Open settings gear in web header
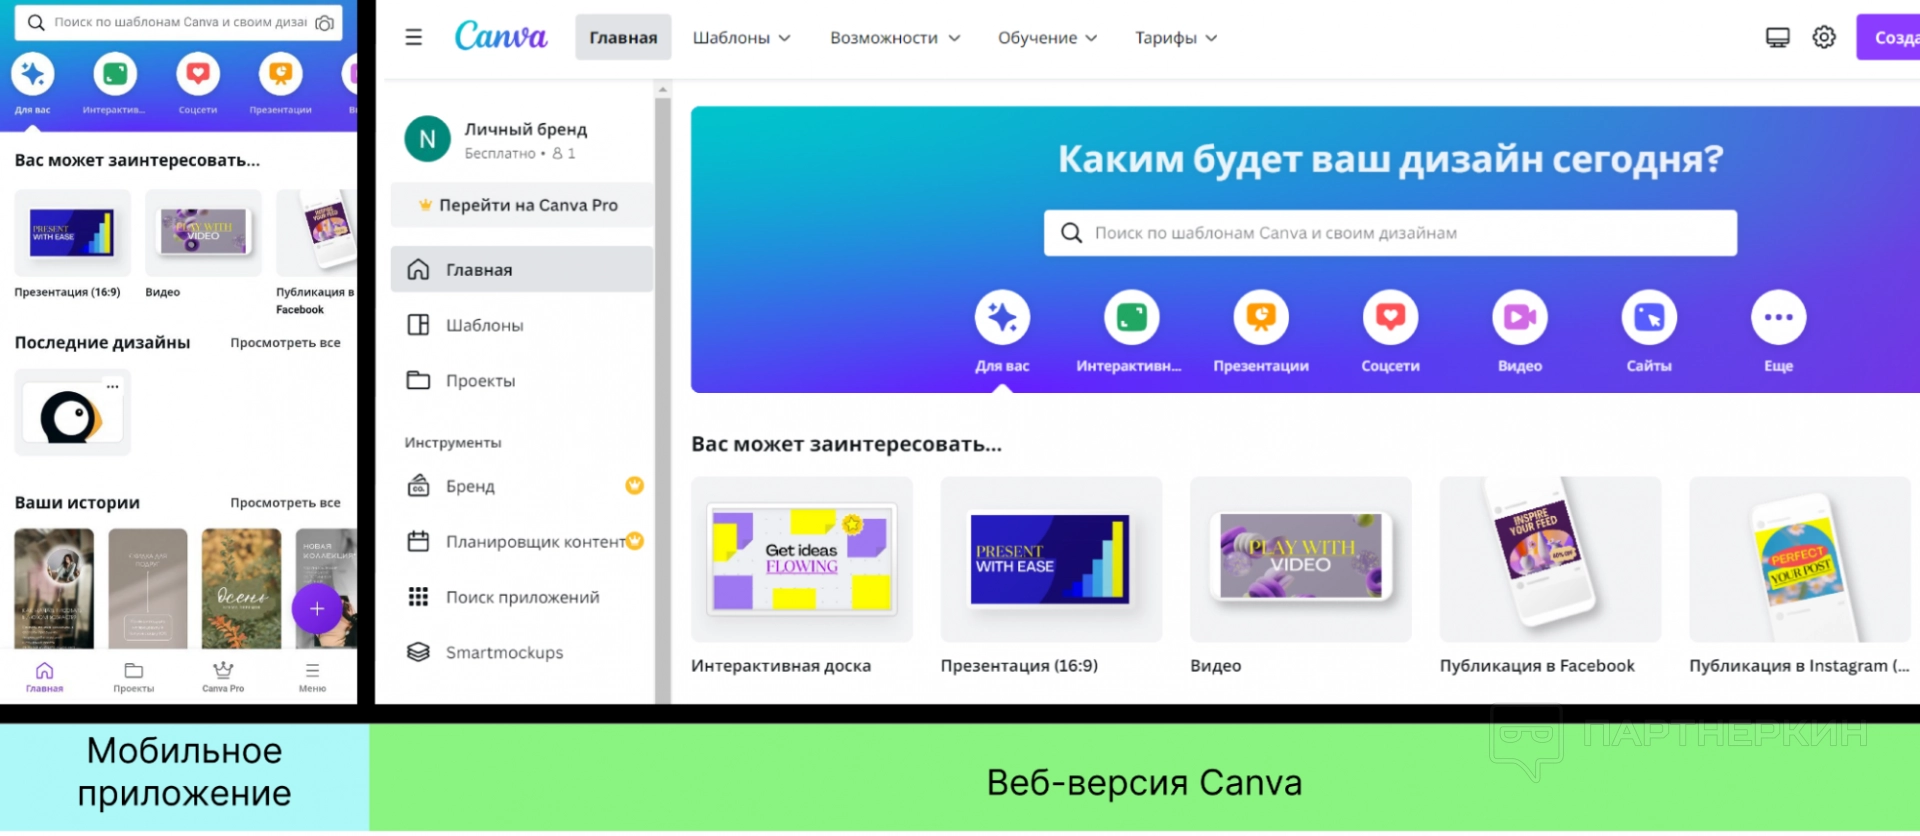The height and width of the screenshot is (836, 1920). [x=1824, y=38]
